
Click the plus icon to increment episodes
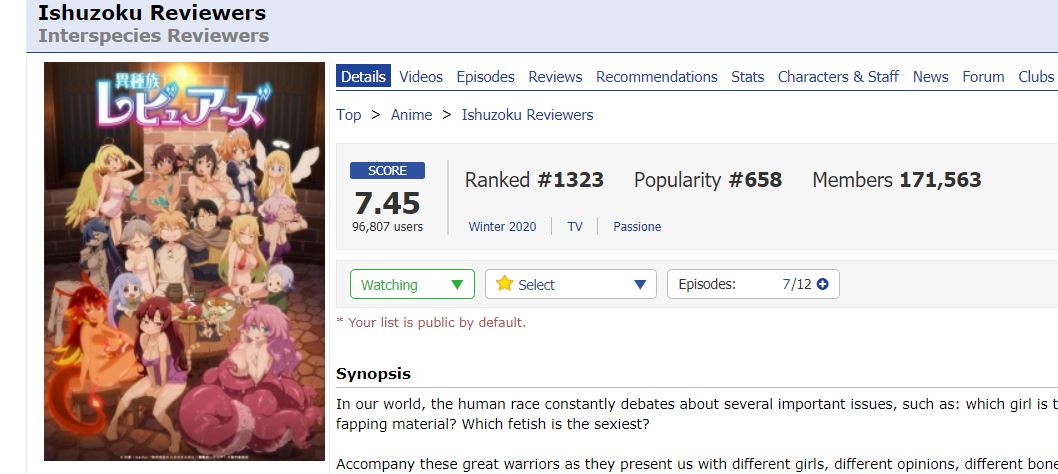coord(822,284)
